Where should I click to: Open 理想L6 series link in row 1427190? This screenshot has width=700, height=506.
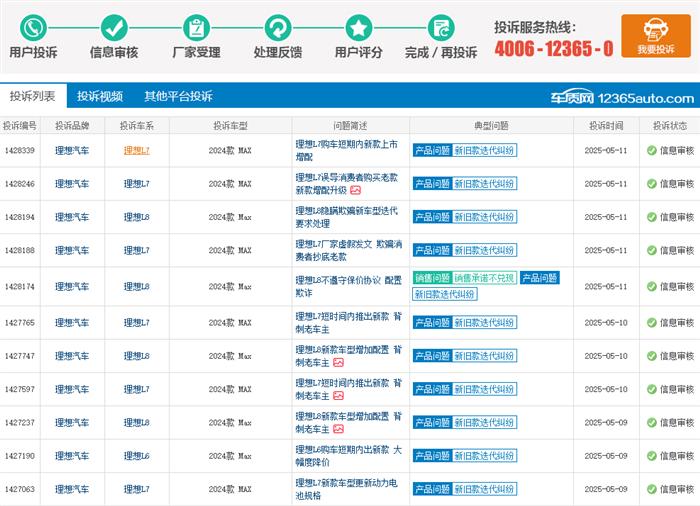[x=137, y=456]
